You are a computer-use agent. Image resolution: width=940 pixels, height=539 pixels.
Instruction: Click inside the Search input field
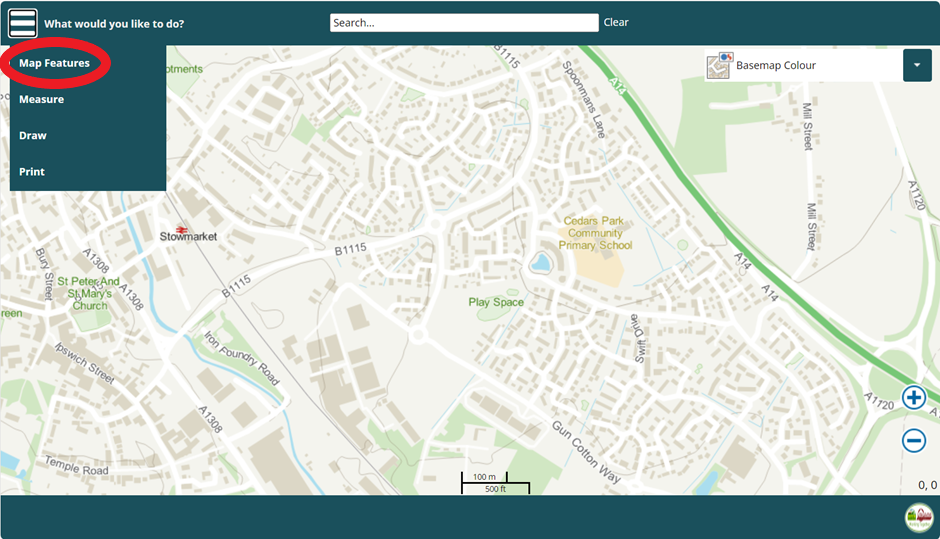click(x=464, y=23)
